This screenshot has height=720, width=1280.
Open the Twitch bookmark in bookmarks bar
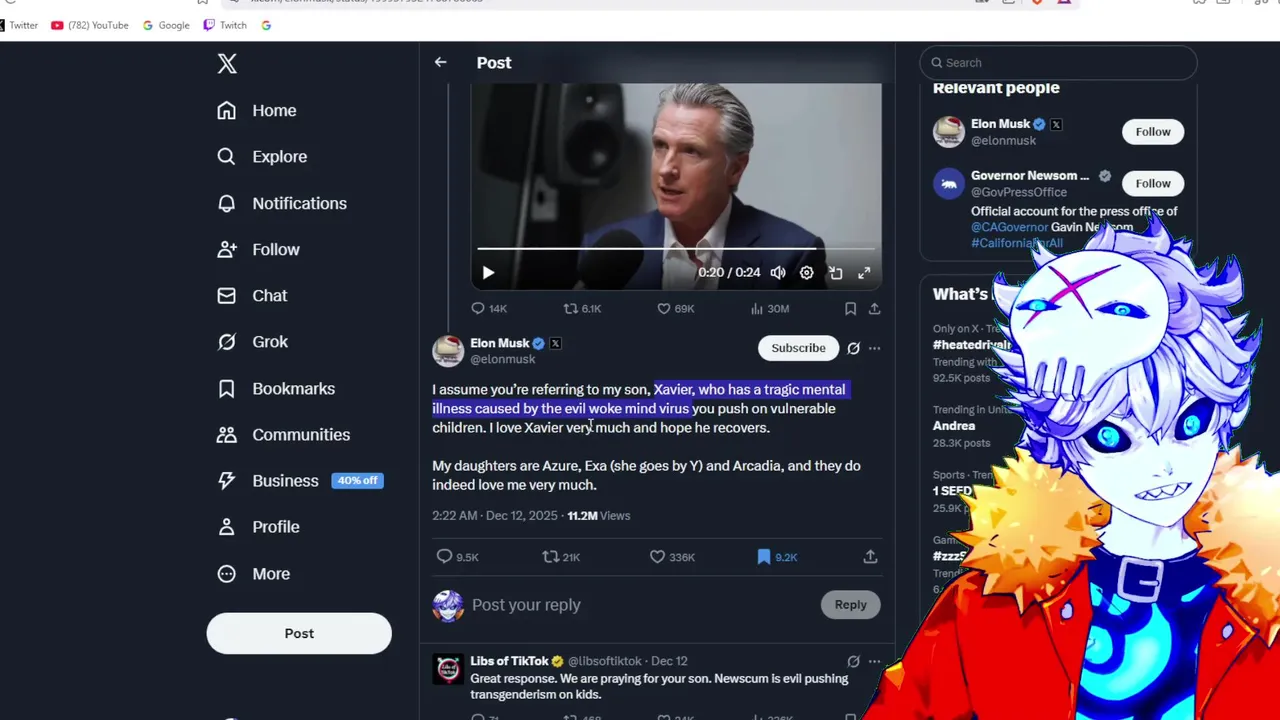225,25
